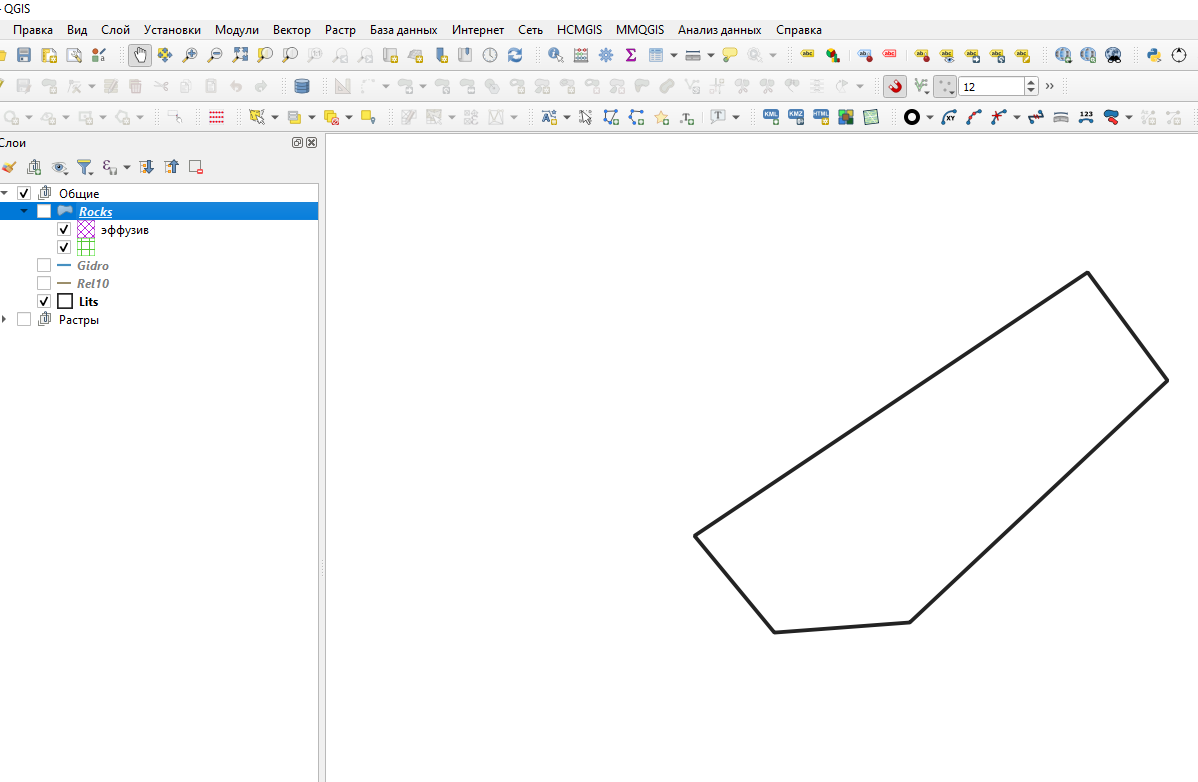
Task: Open the Растр menu
Action: [x=340, y=30]
